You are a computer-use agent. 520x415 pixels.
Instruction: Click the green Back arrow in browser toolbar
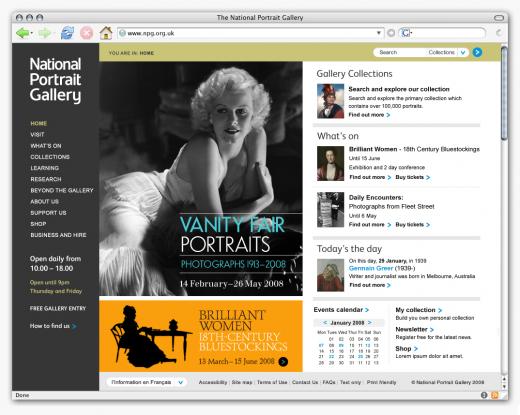coord(22,33)
